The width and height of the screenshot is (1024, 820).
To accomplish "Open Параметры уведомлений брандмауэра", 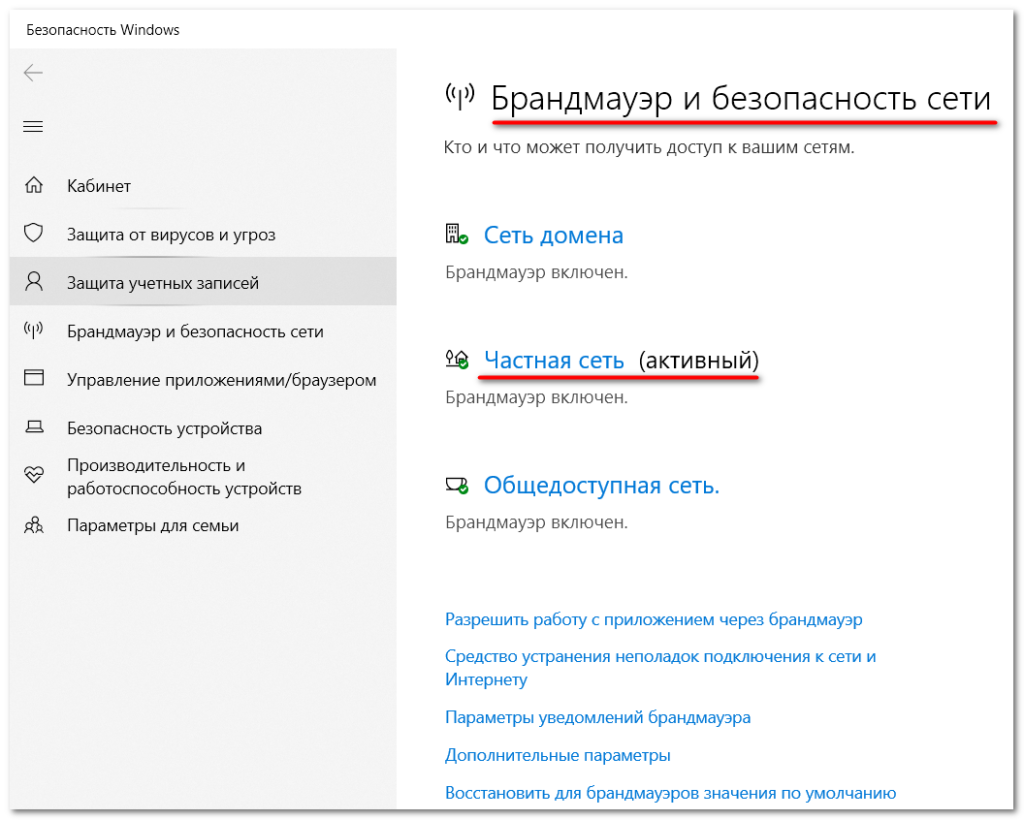I will point(598,717).
